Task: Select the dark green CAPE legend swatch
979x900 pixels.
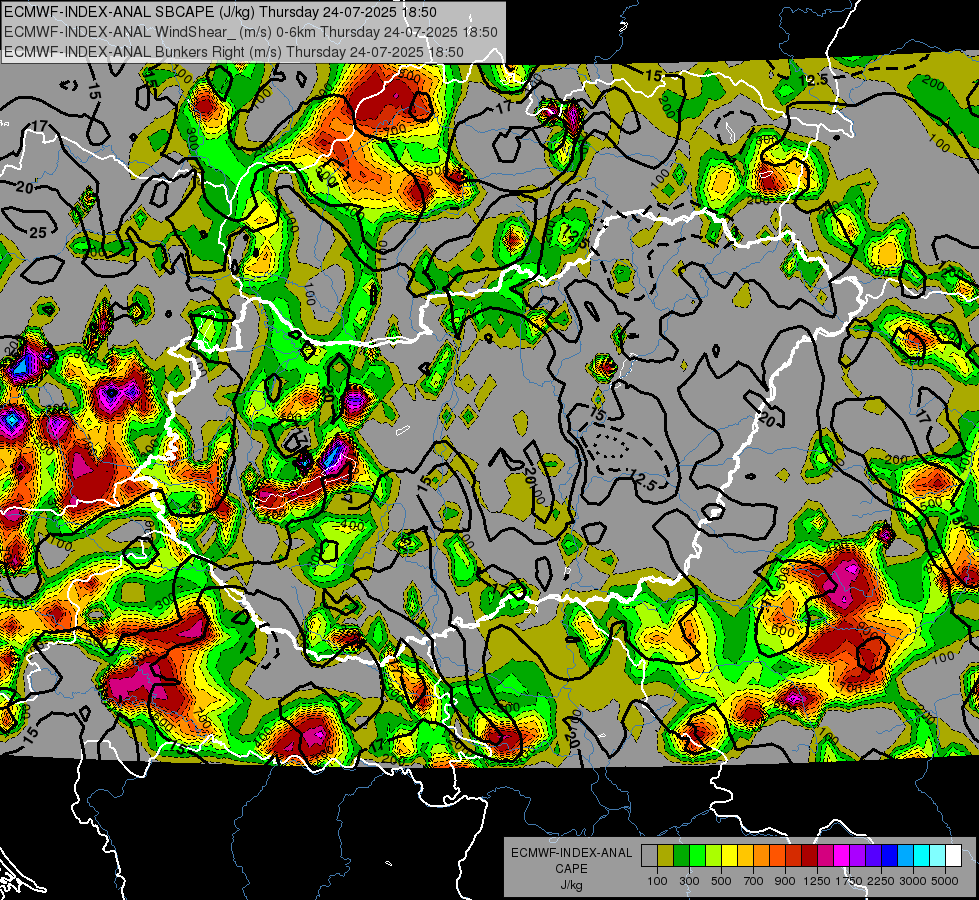Action: coord(681,855)
